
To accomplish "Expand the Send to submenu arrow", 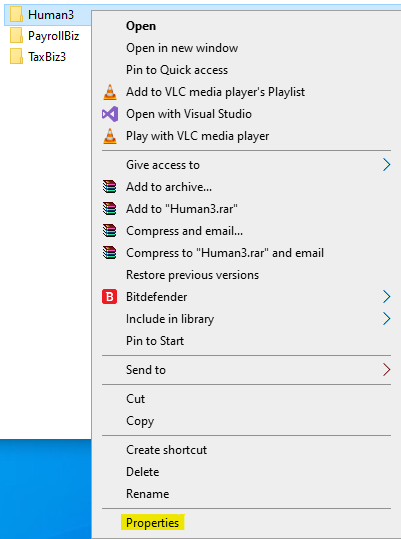I will click(x=387, y=370).
